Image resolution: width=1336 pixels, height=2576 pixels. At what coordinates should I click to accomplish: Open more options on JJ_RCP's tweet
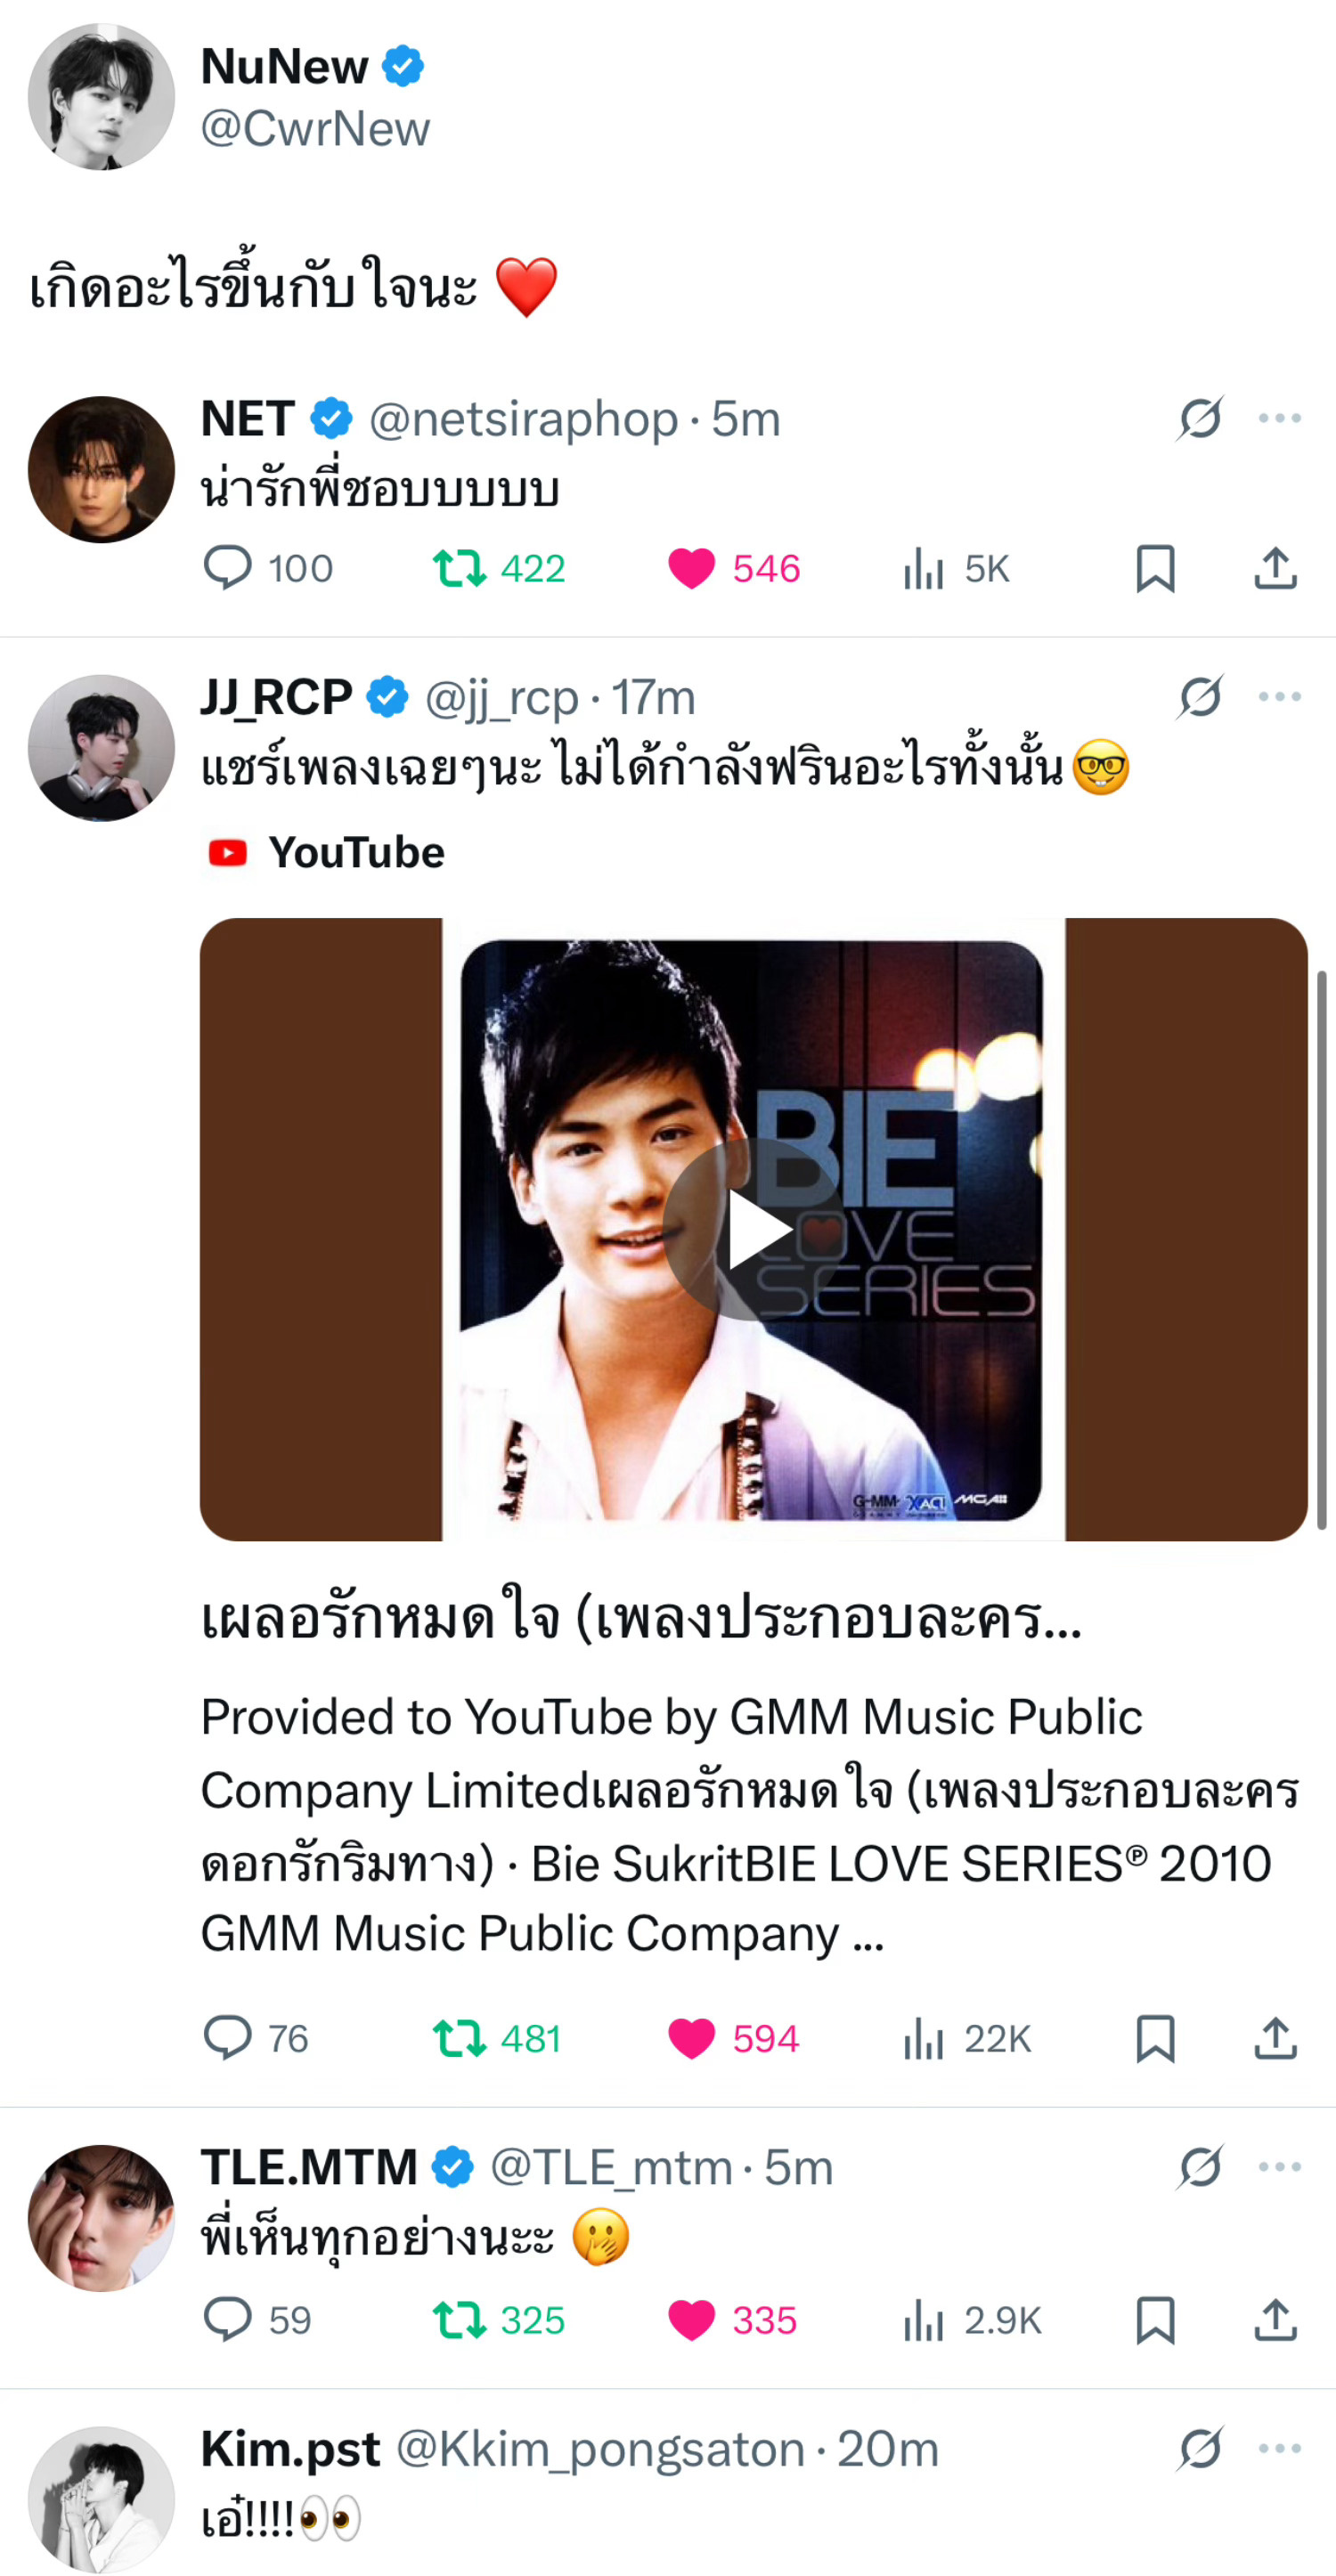[1279, 697]
